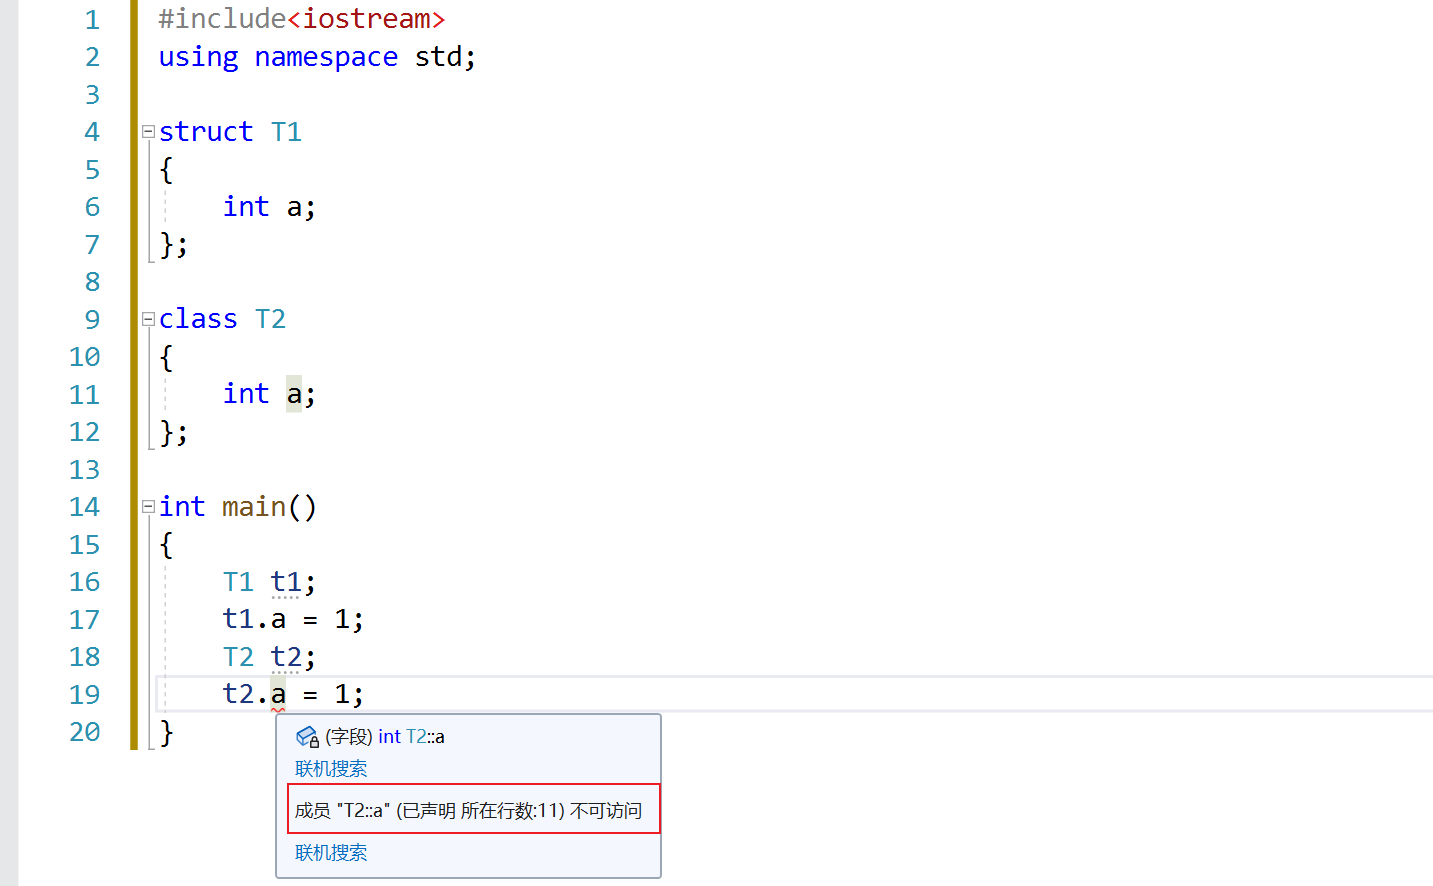The width and height of the screenshot is (1433, 886).
Task: Click the T1 struct name on line 4
Action: click(x=286, y=132)
